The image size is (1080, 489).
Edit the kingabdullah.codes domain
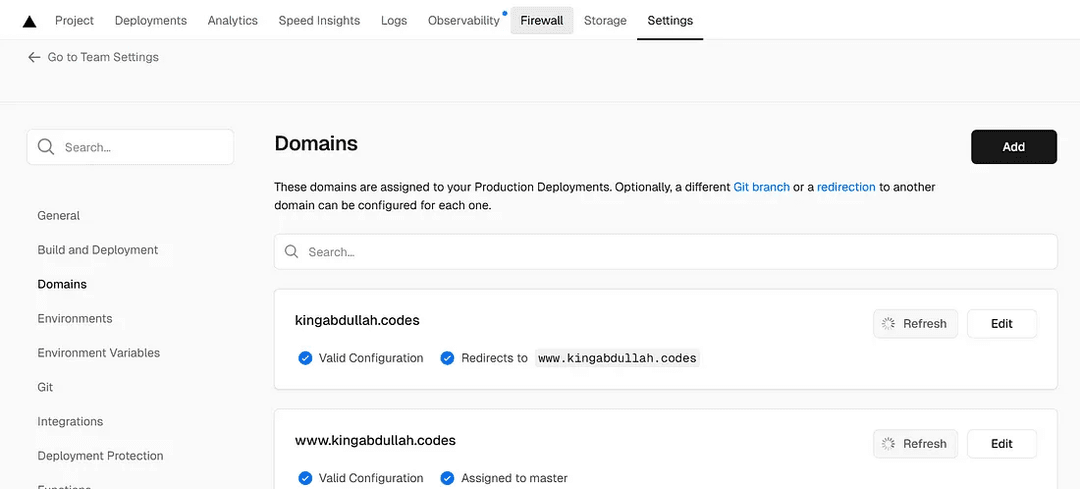coord(1001,324)
